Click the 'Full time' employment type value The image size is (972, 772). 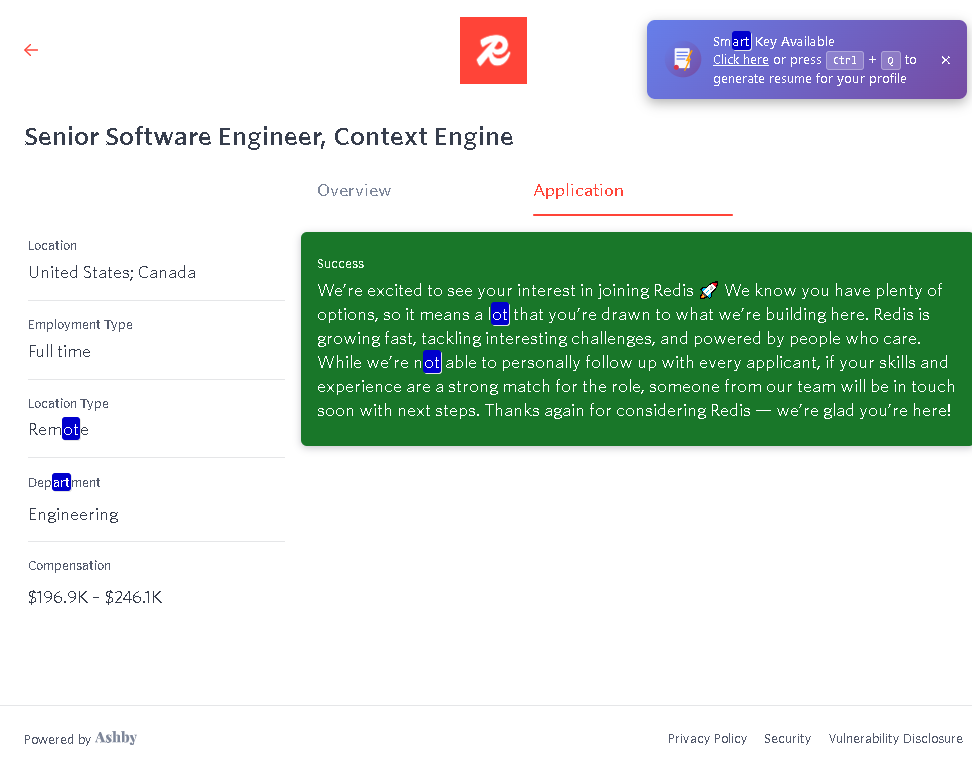[x=59, y=352]
